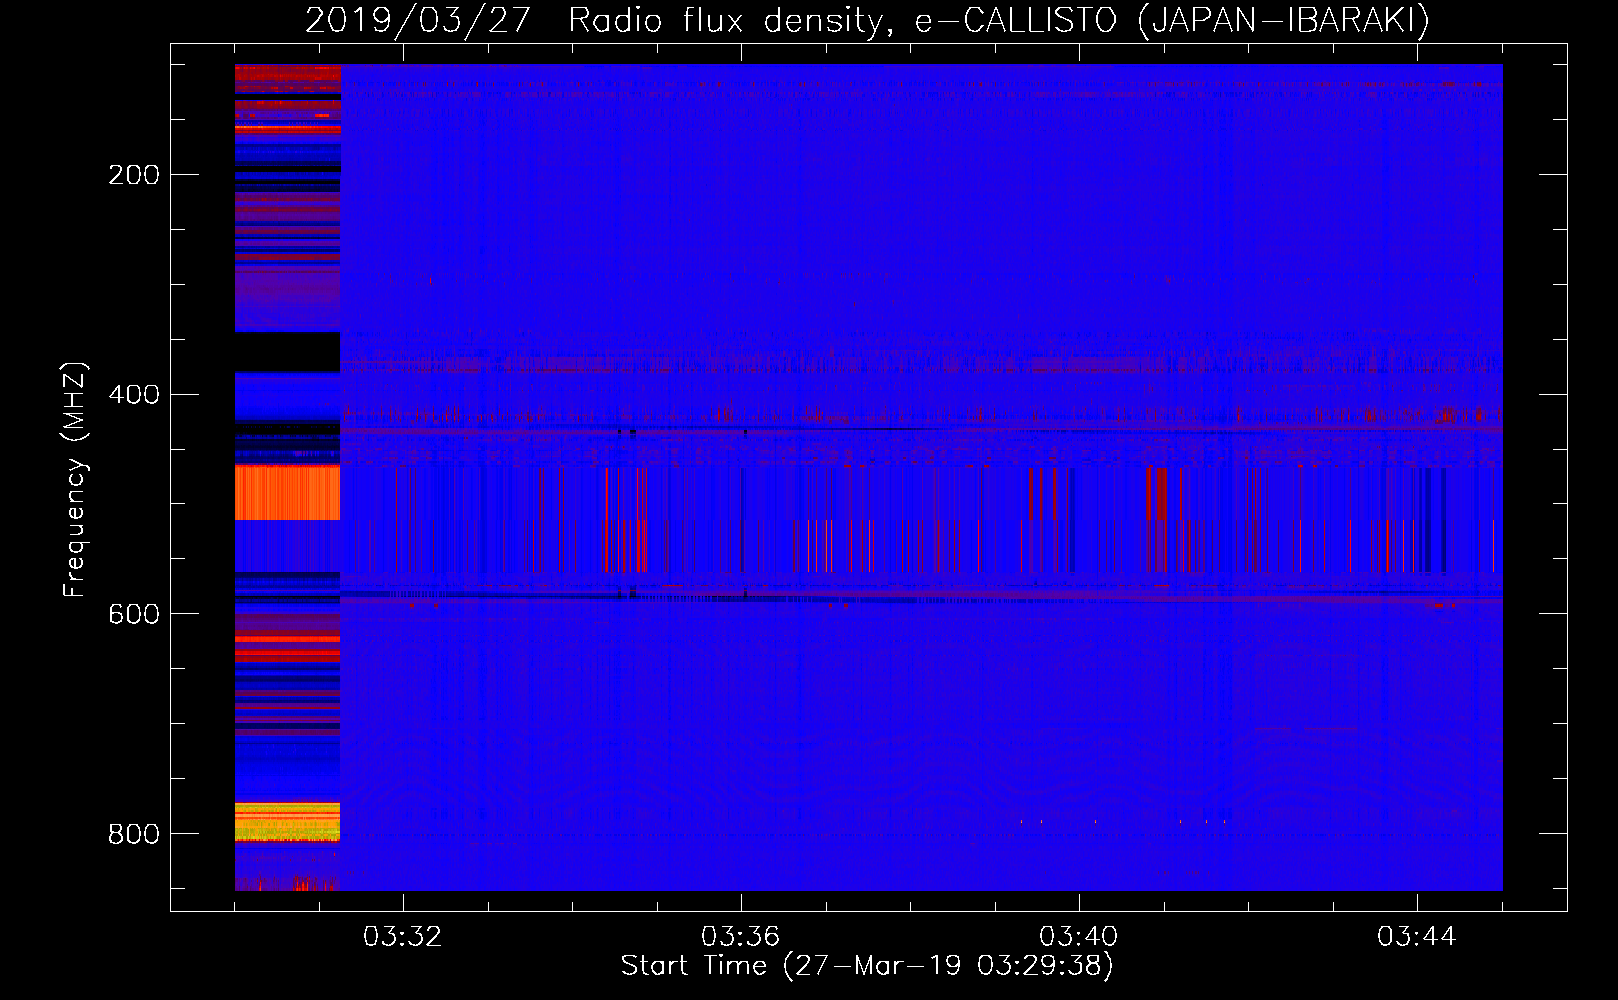The height and width of the screenshot is (1000, 1618).
Task: Click the 600 frequency tick label
Action: pos(134,614)
